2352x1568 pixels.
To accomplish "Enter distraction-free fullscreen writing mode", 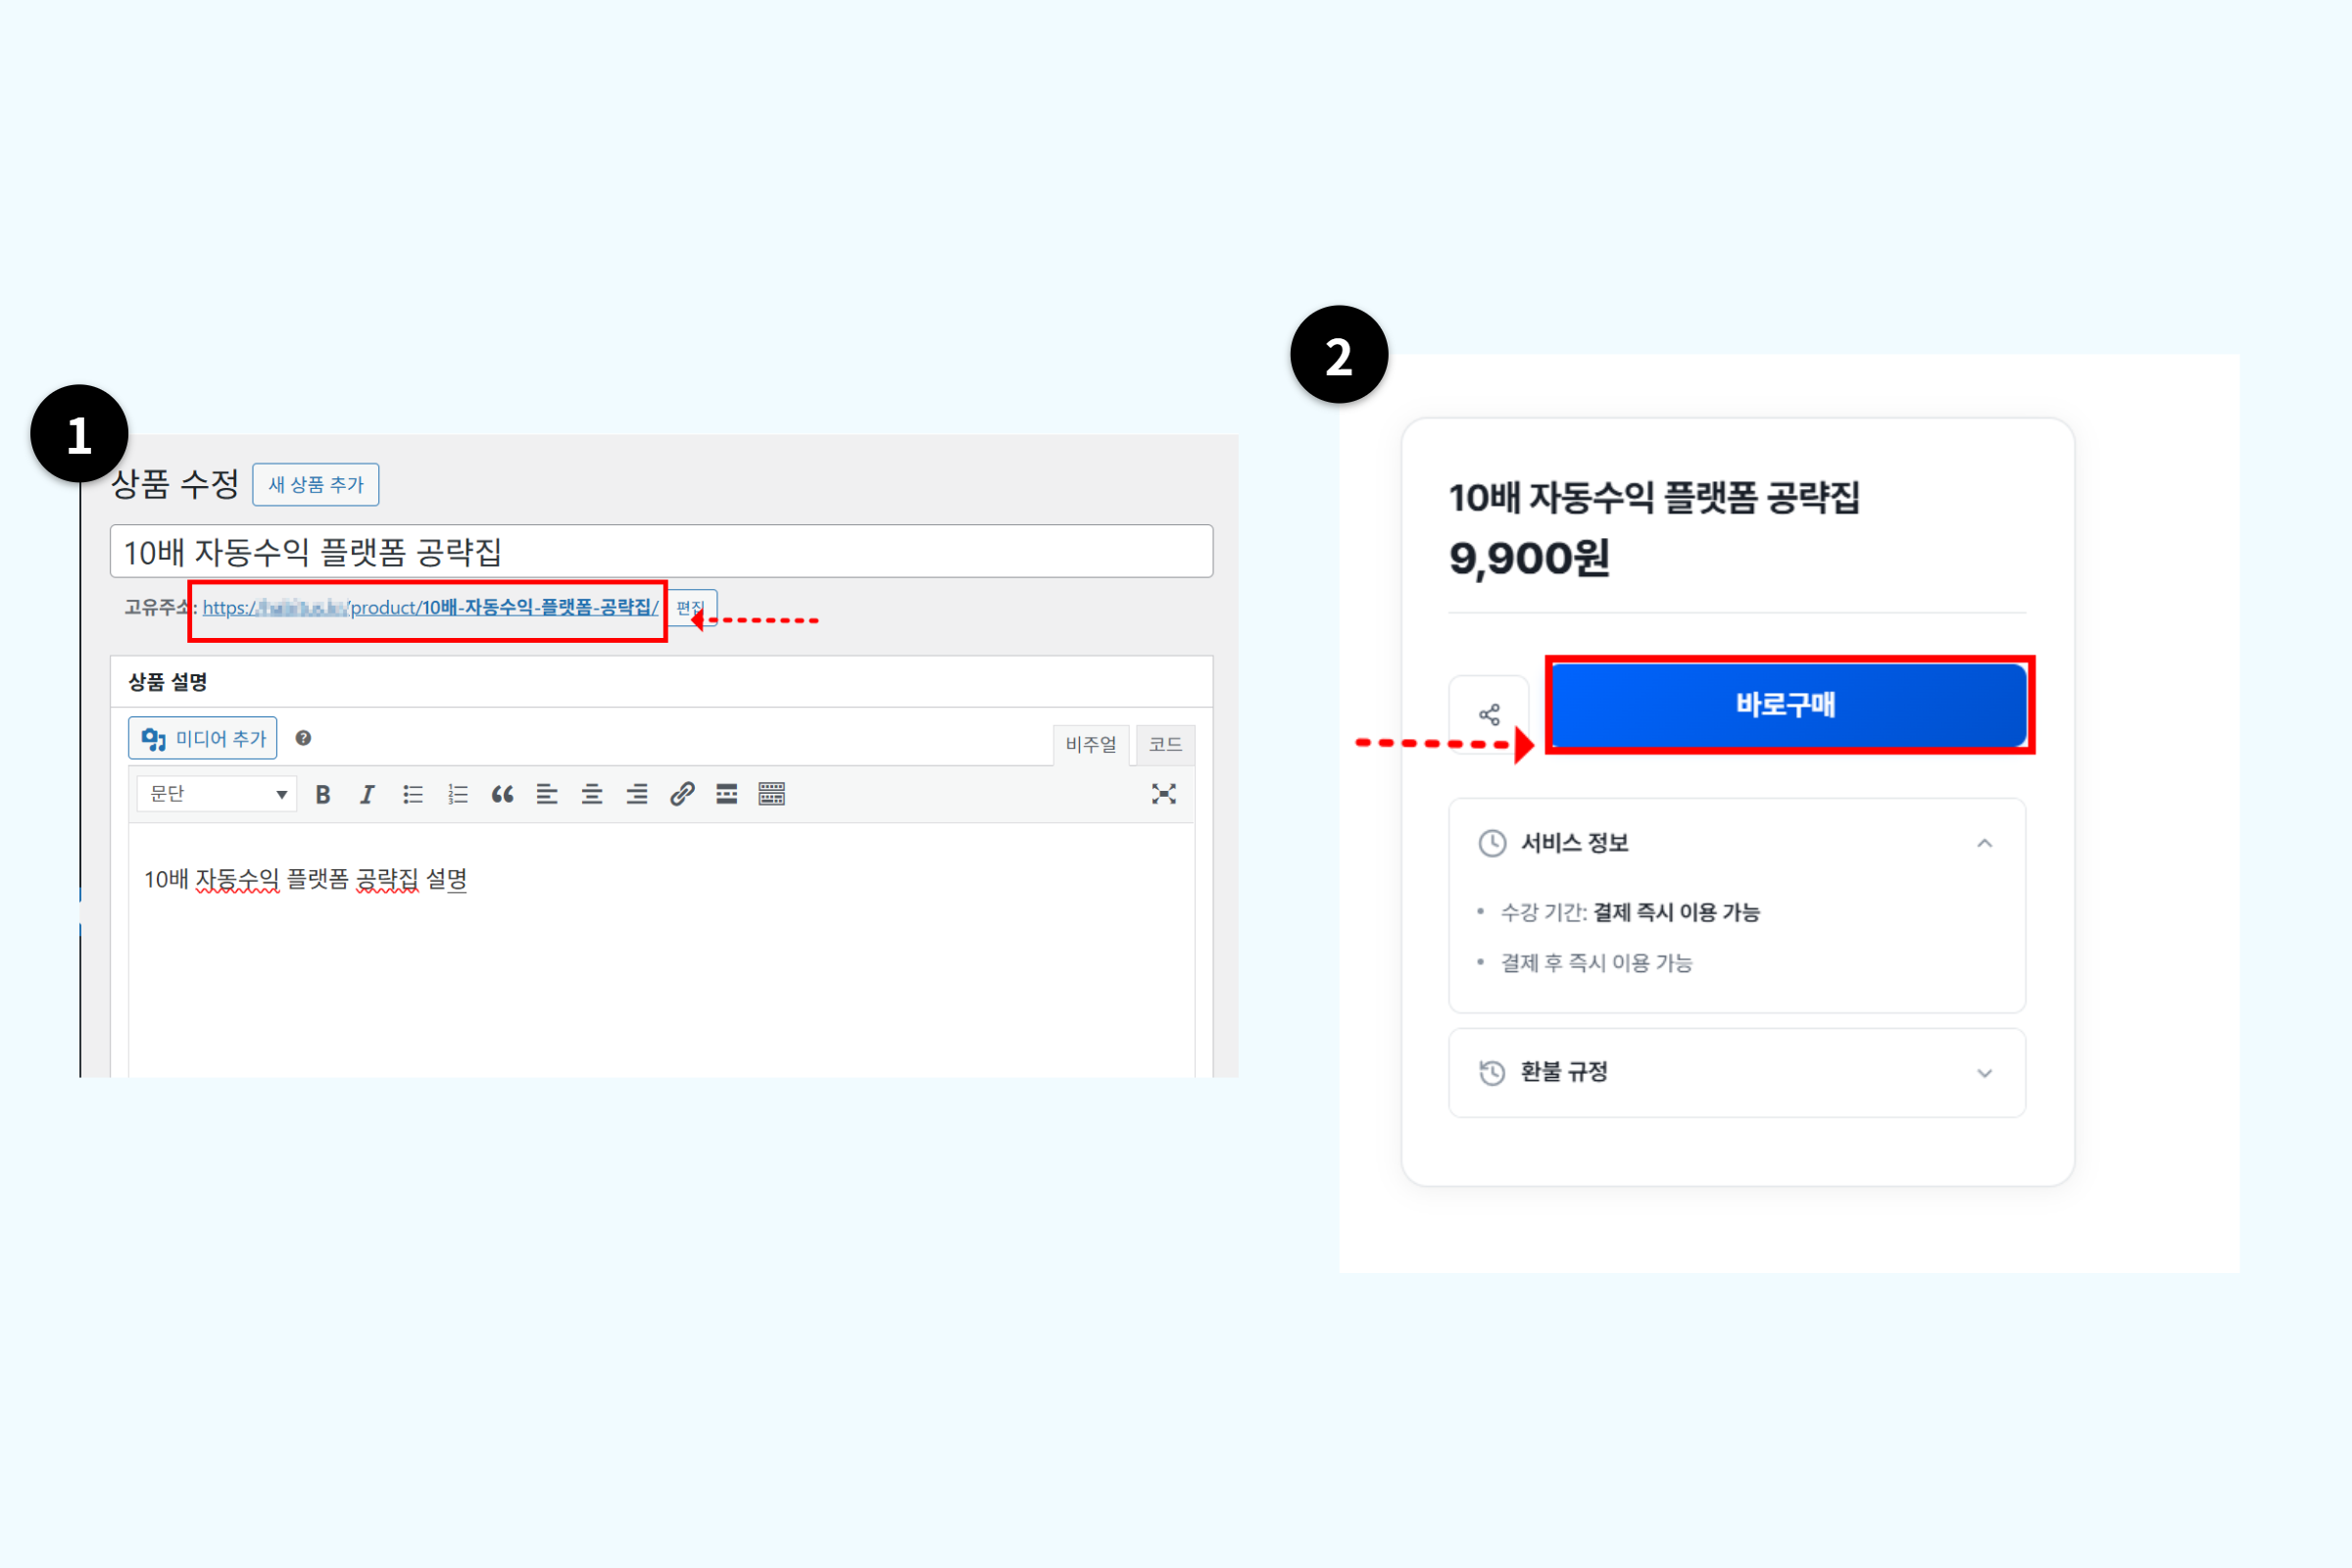I will tap(1163, 795).
